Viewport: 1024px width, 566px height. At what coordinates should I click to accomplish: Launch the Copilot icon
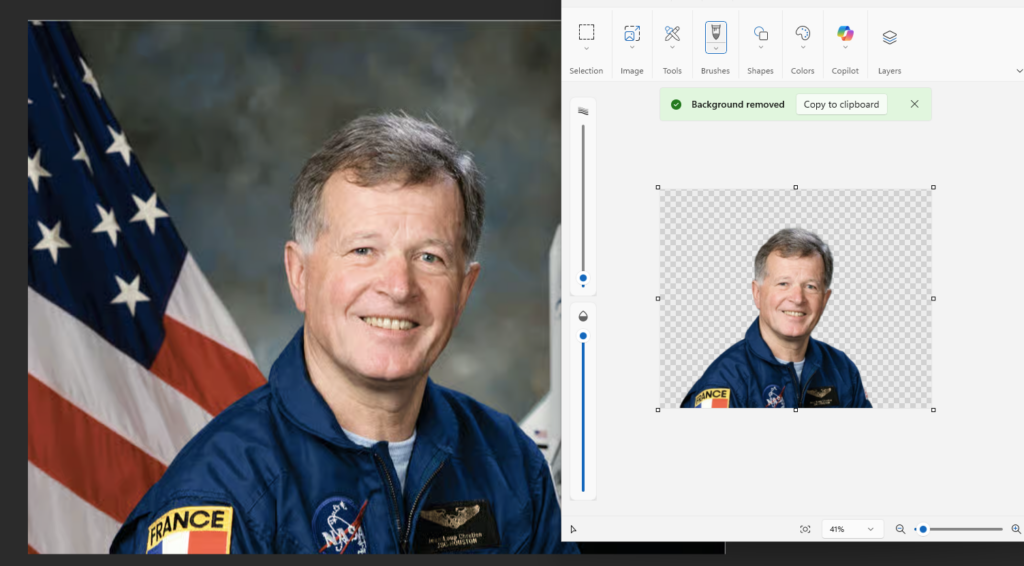(x=845, y=33)
